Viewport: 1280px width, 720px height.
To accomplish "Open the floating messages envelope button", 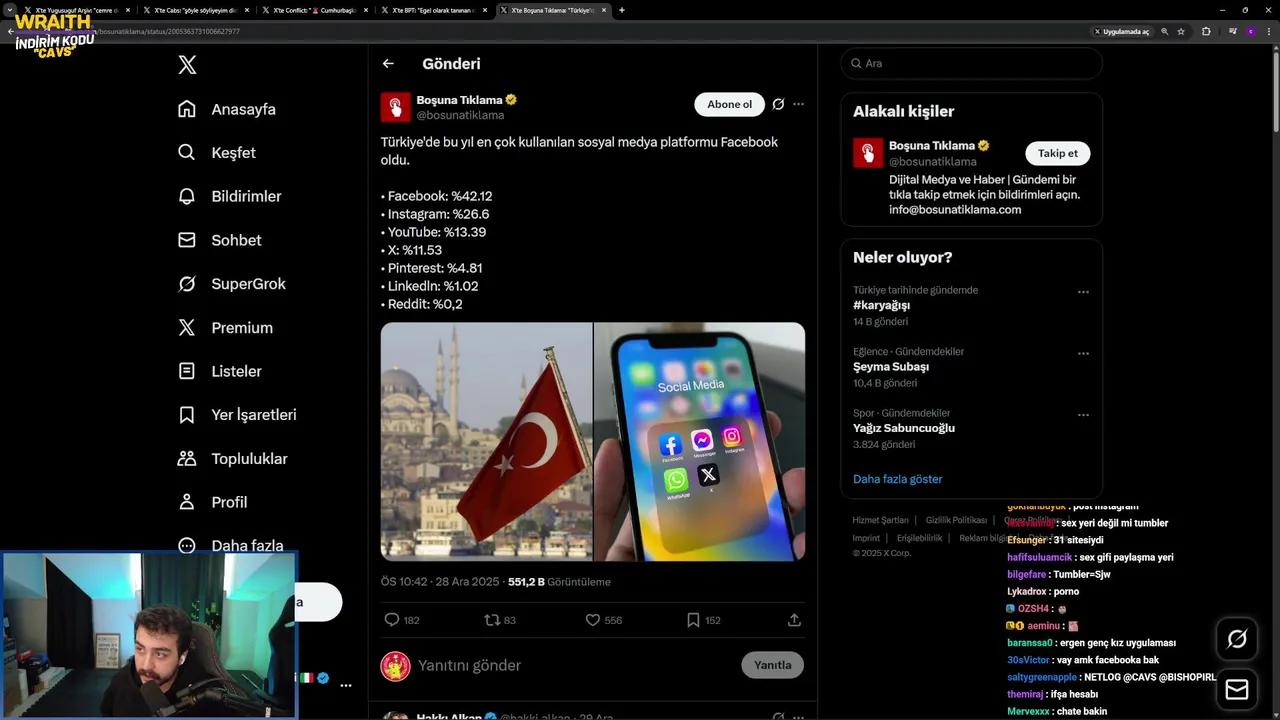I will coord(1237,690).
